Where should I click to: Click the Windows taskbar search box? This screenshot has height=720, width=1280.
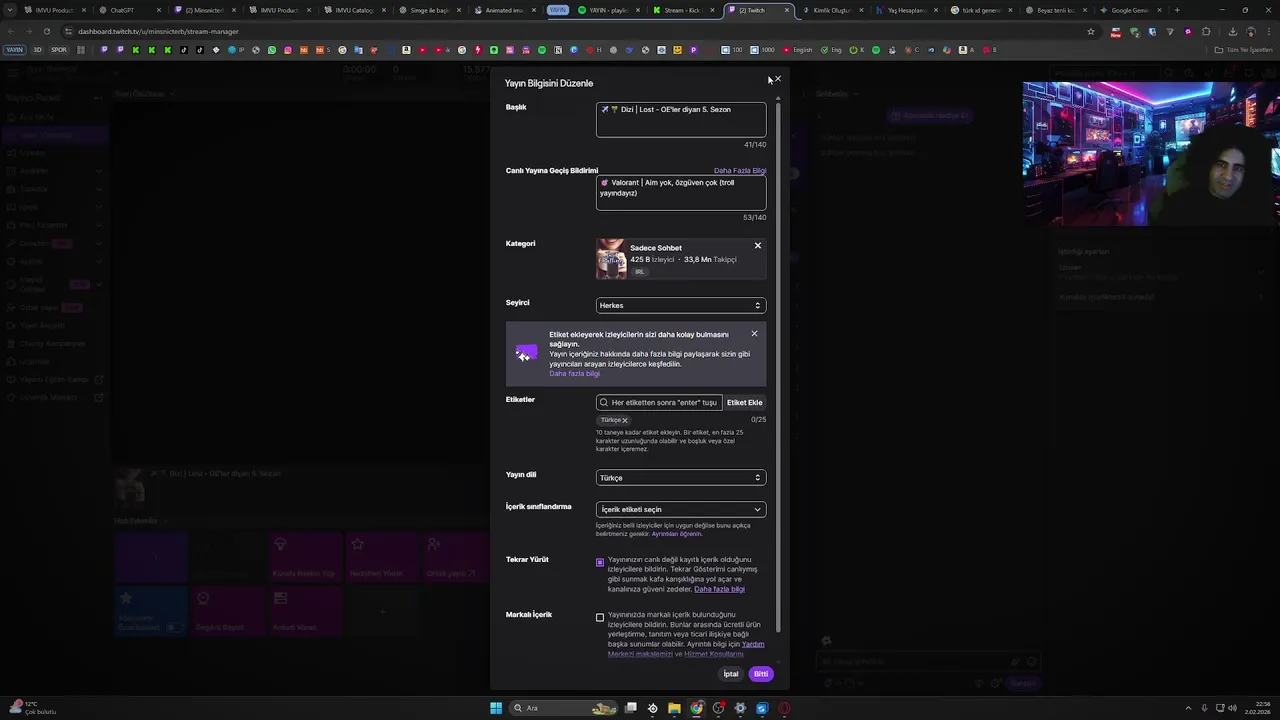563,708
